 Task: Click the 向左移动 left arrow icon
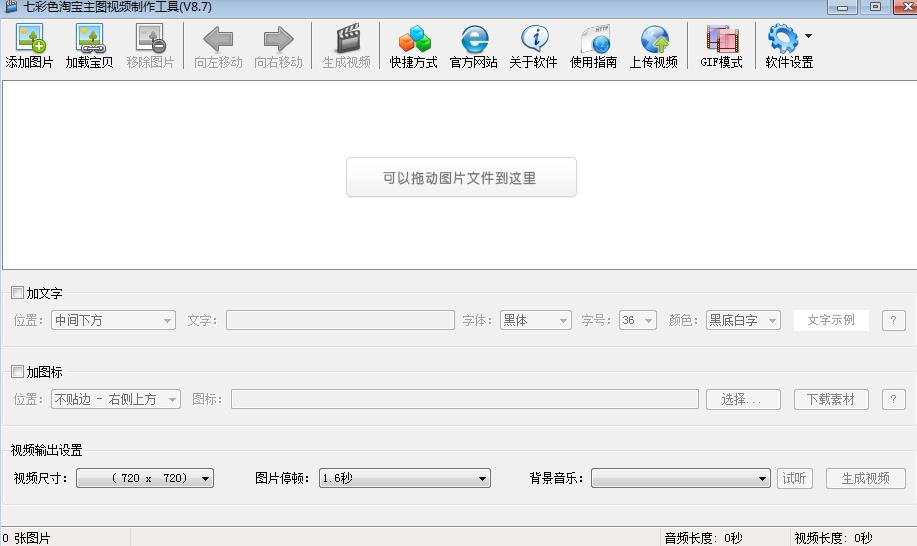click(218, 39)
